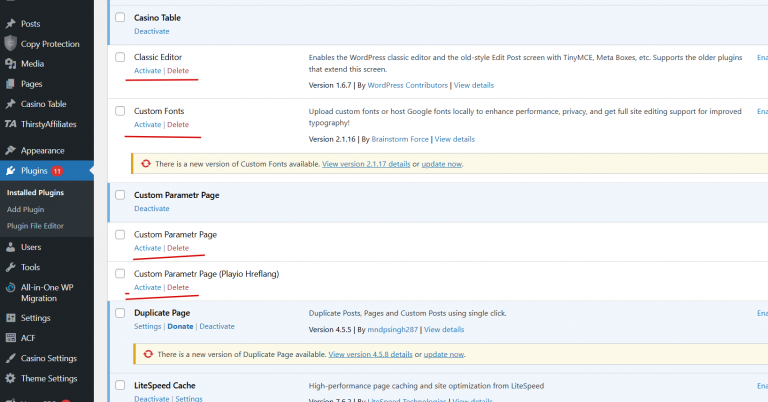Click the Custom Fonts update refresh icon
The height and width of the screenshot is (402, 768).
(146, 164)
